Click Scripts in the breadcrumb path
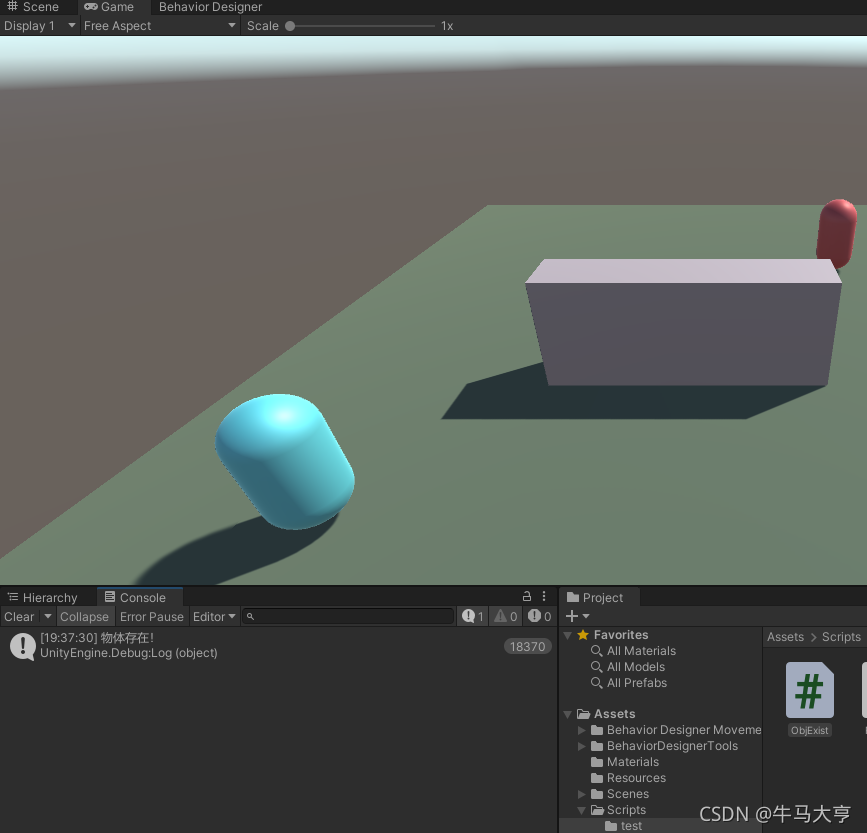Screen dimensions: 867x833 point(841,637)
